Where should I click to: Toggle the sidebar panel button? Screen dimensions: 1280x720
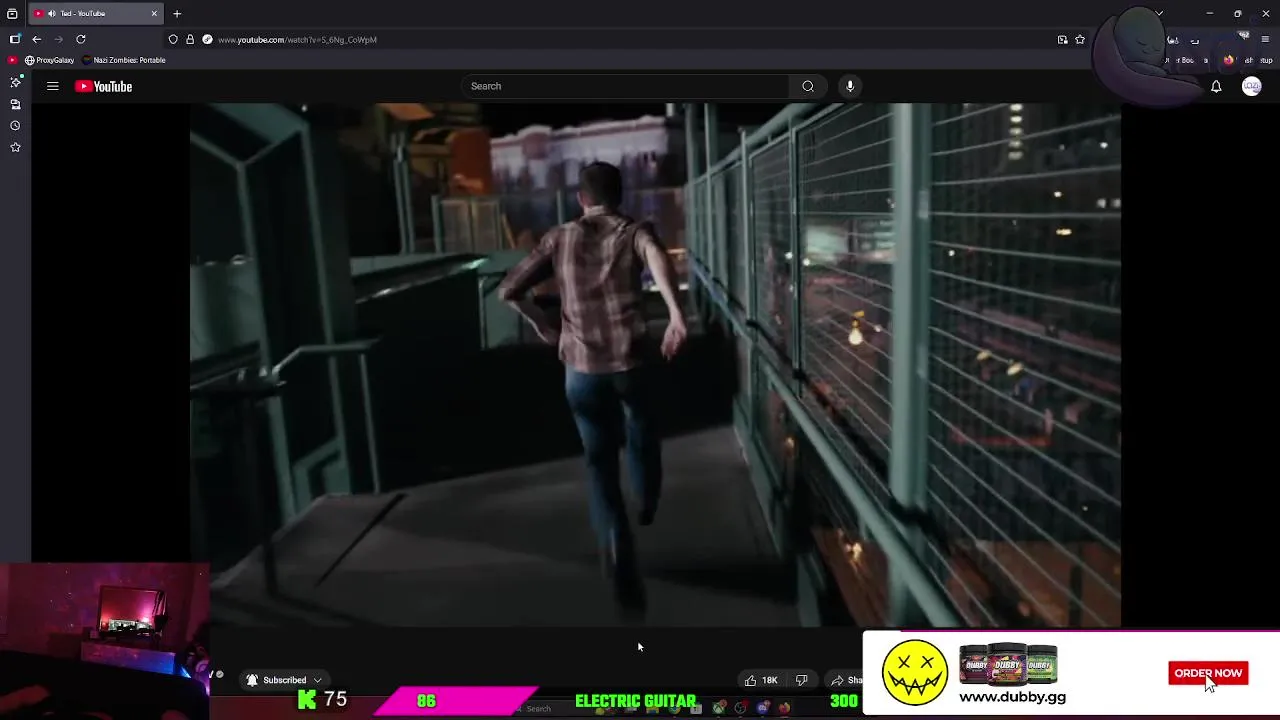coord(15,39)
